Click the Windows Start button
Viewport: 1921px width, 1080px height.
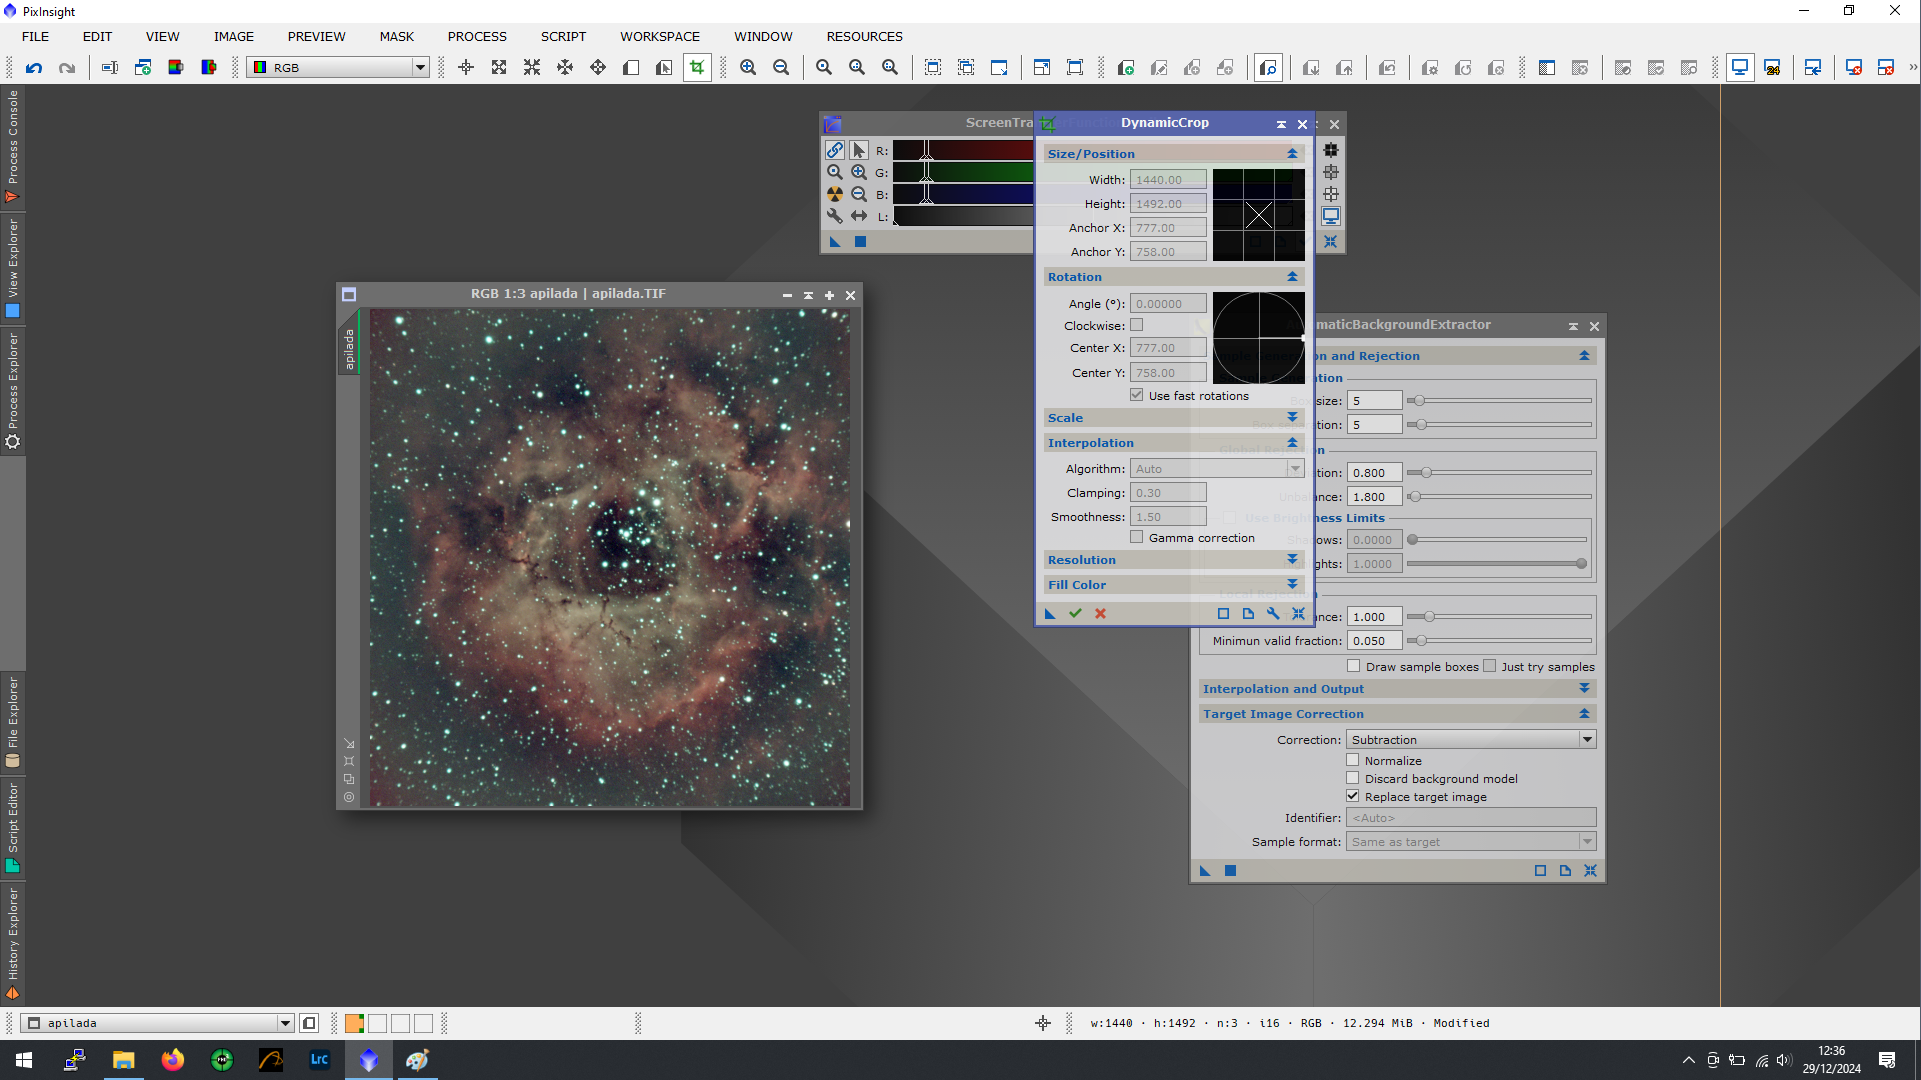[24, 1060]
